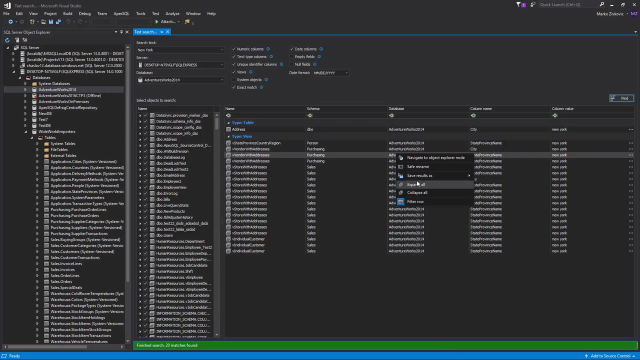Click the info icon beside Date columns
This screenshot has height=360, width=640.
coord(321,49)
